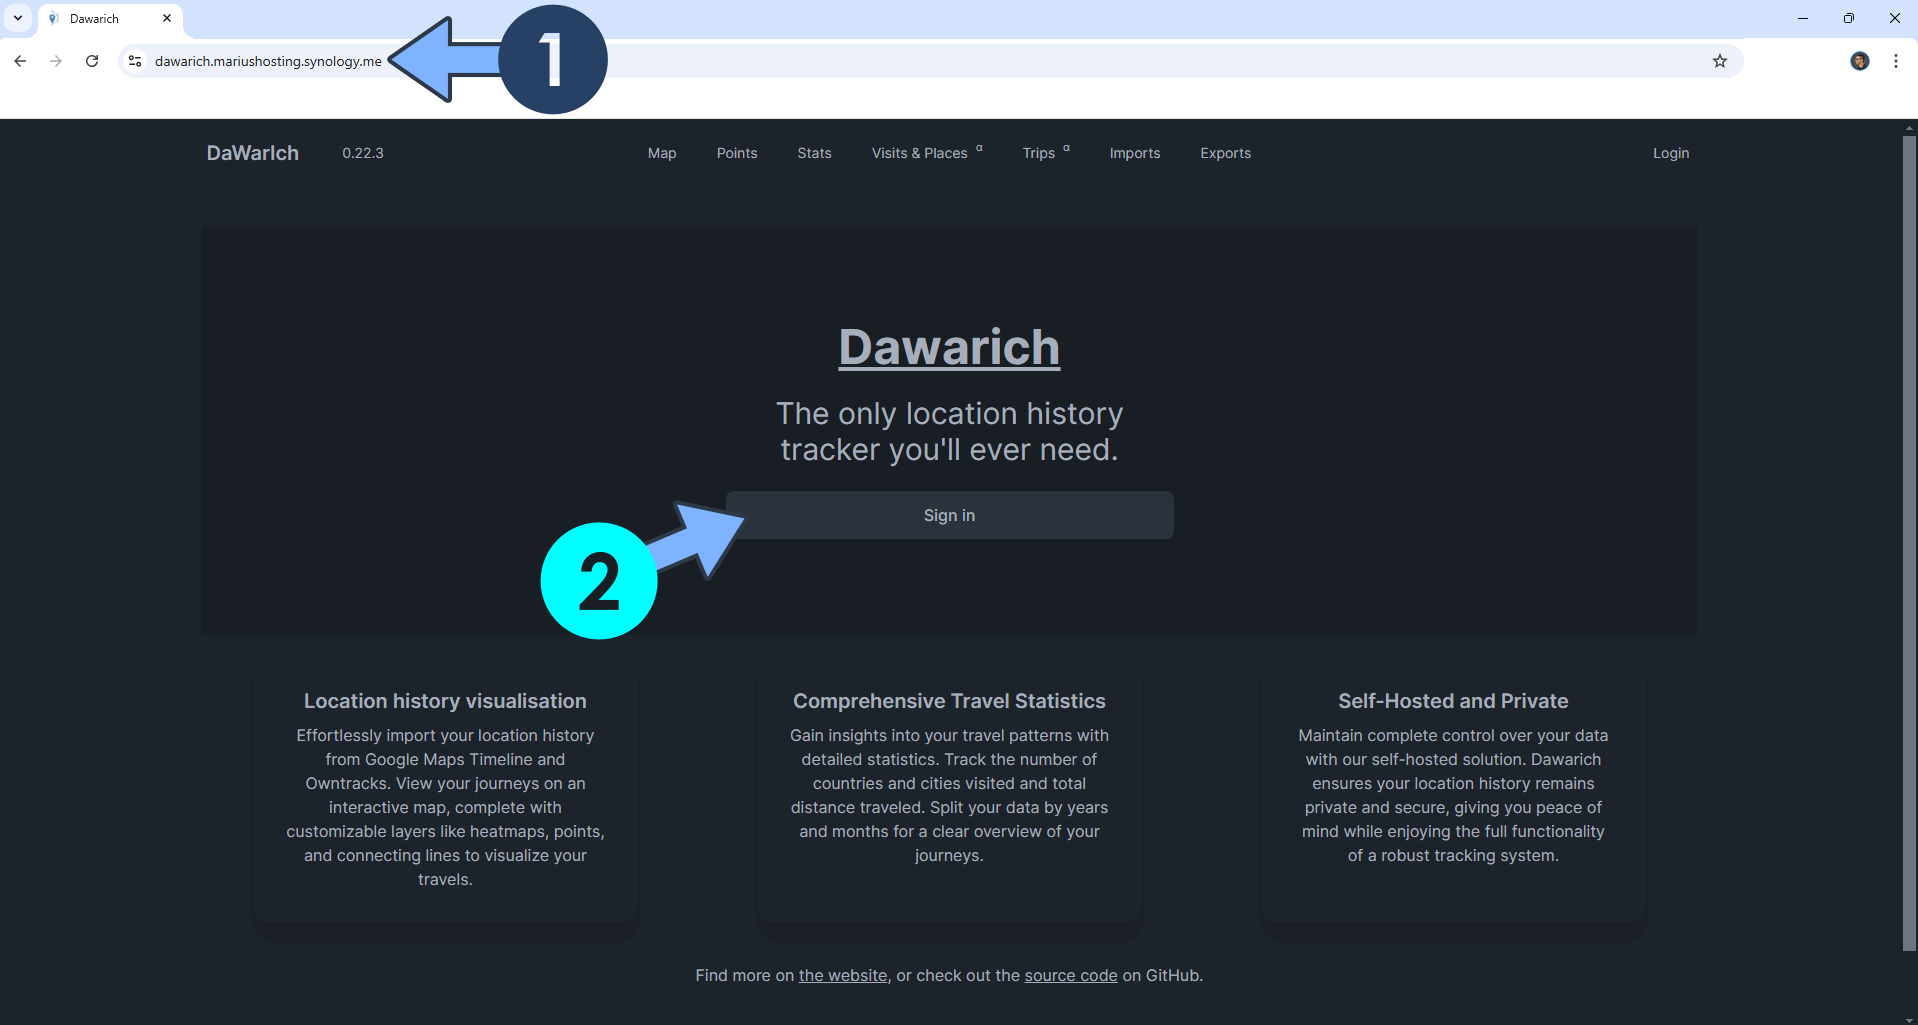Click the browser back arrow

pyautogui.click(x=20, y=61)
